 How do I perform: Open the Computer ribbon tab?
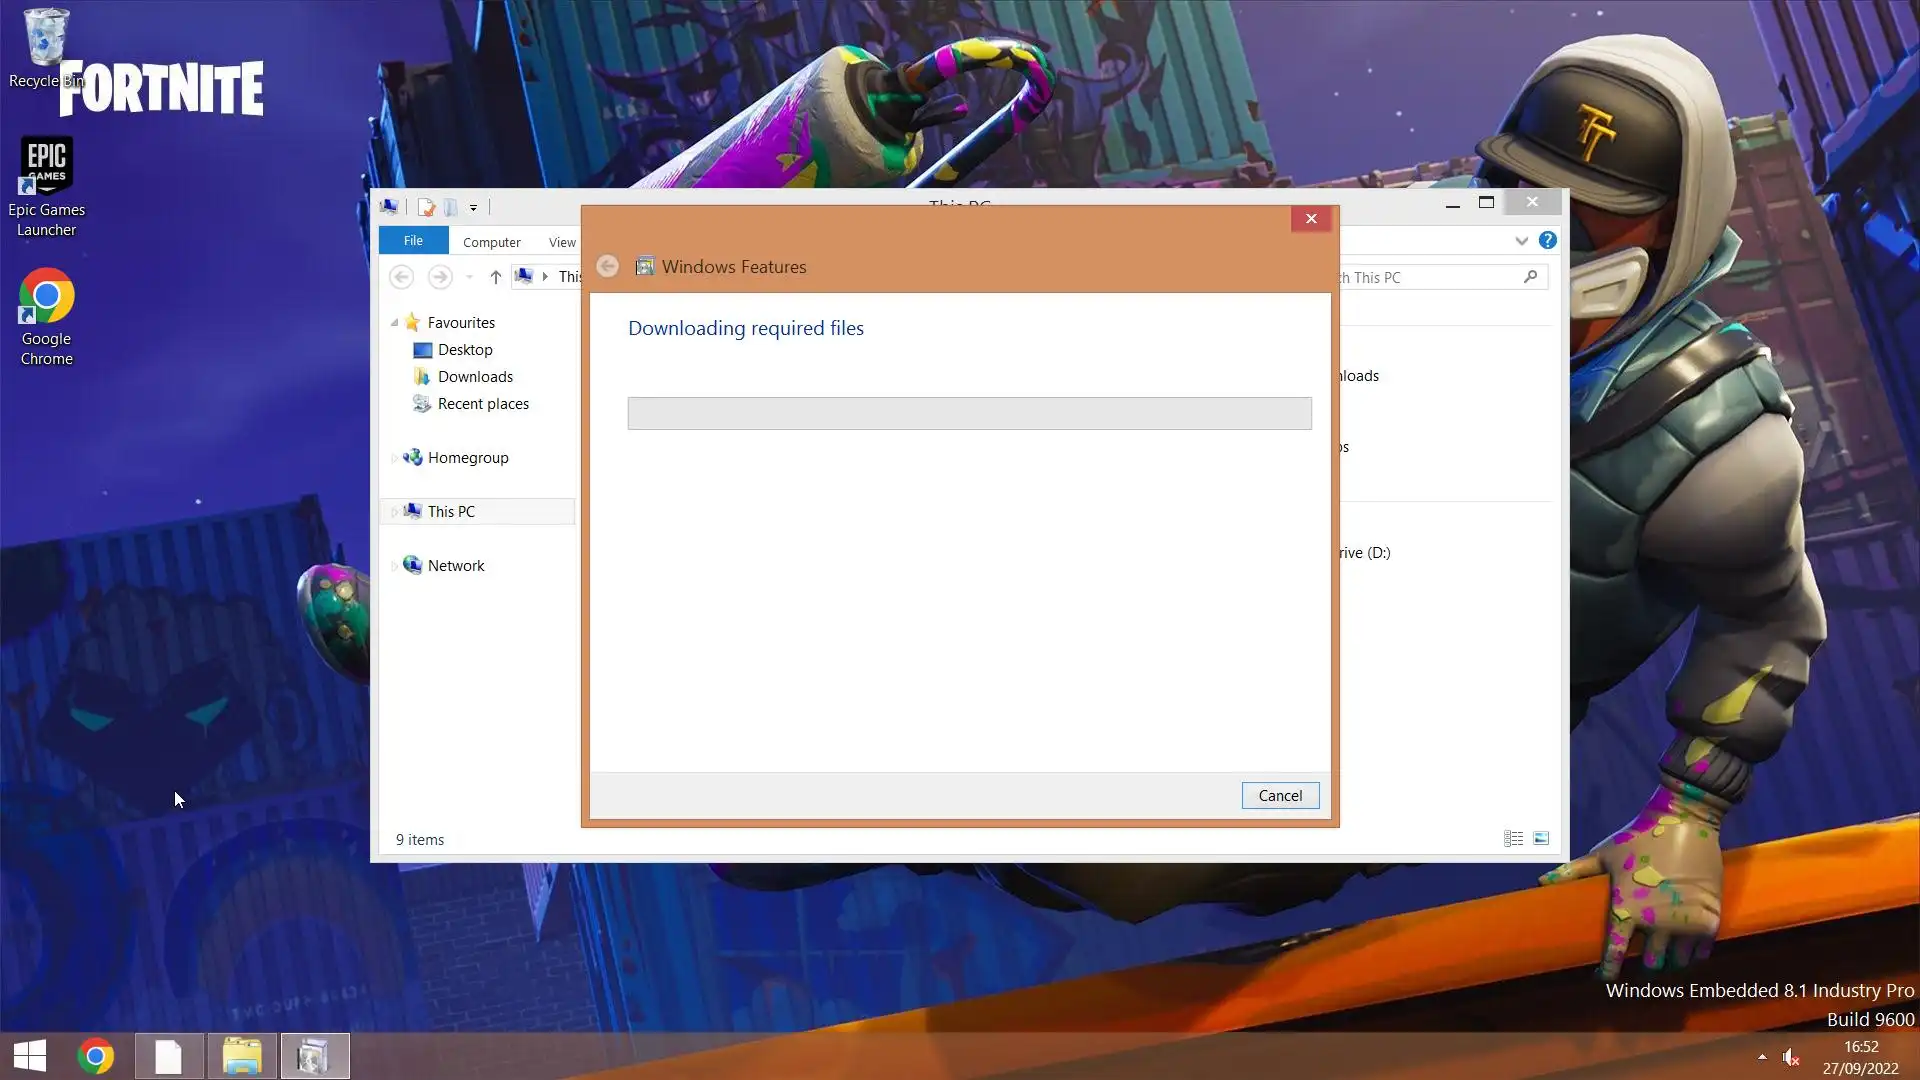(491, 242)
